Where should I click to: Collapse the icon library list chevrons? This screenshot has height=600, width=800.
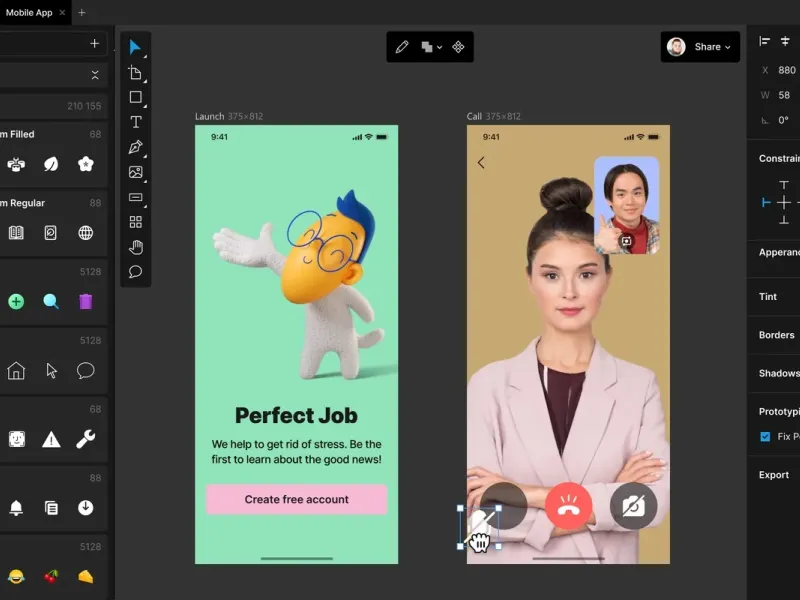(95, 75)
